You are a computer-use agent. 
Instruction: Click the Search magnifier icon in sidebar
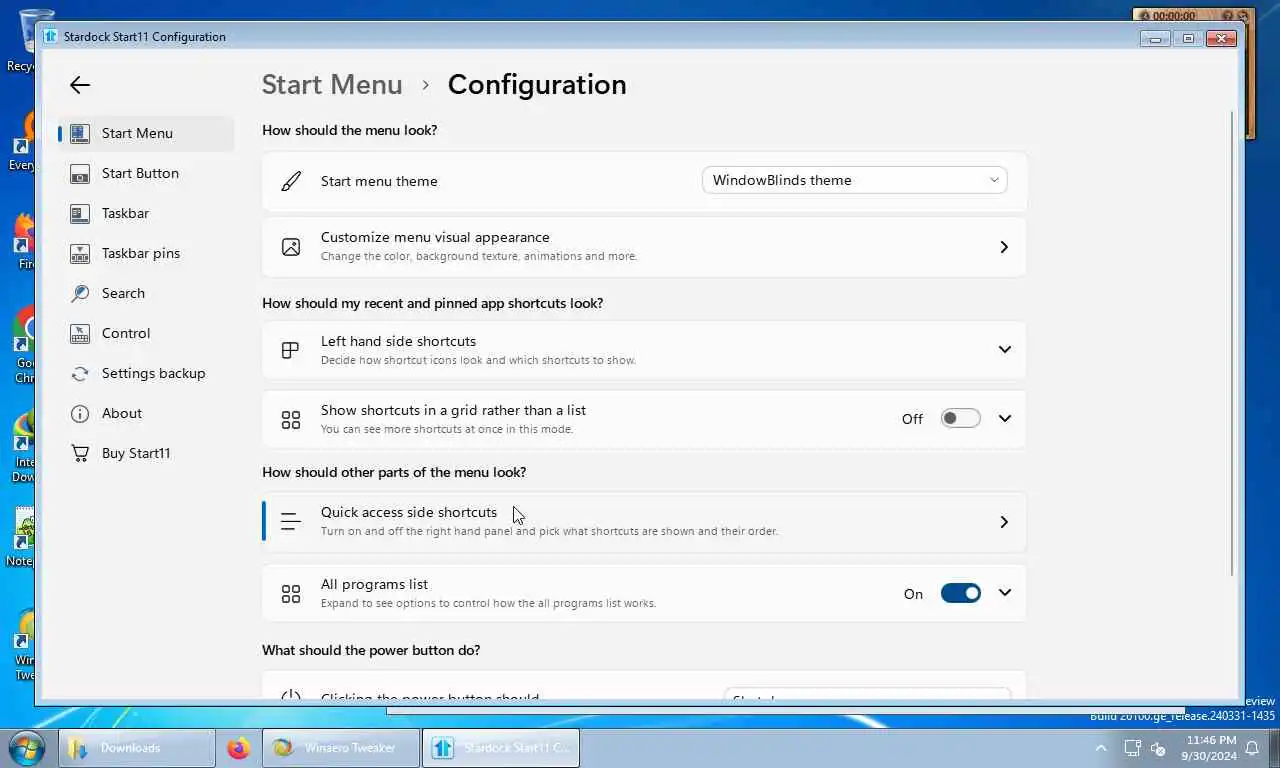(80, 293)
